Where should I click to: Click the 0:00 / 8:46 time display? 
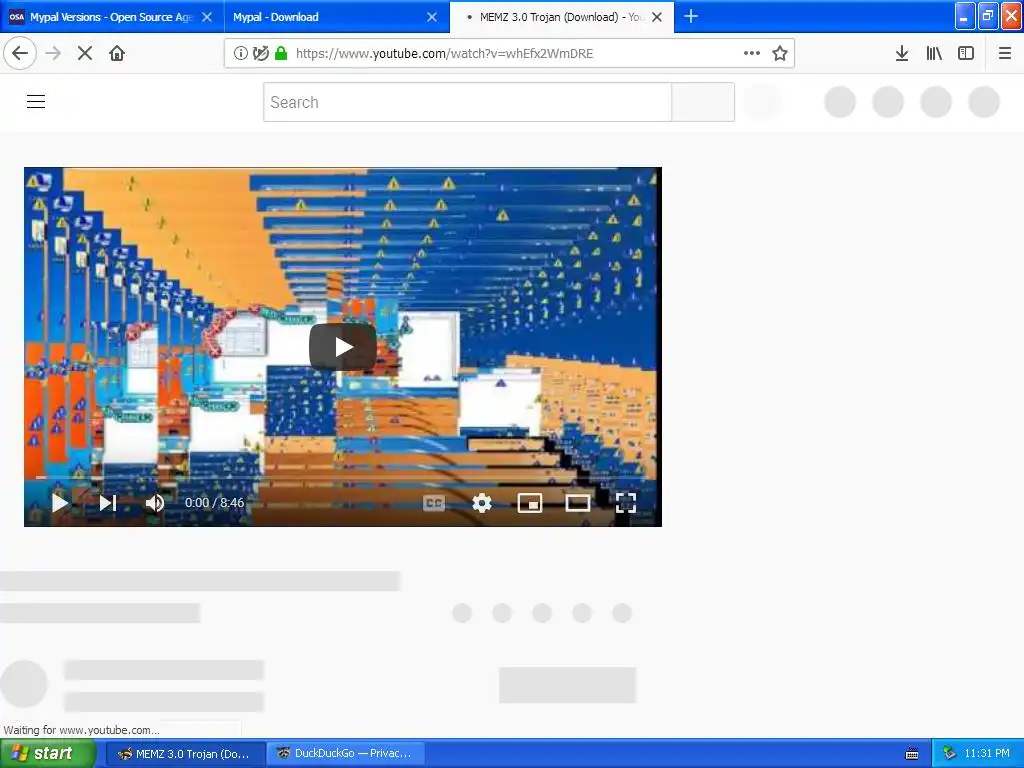(x=214, y=503)
